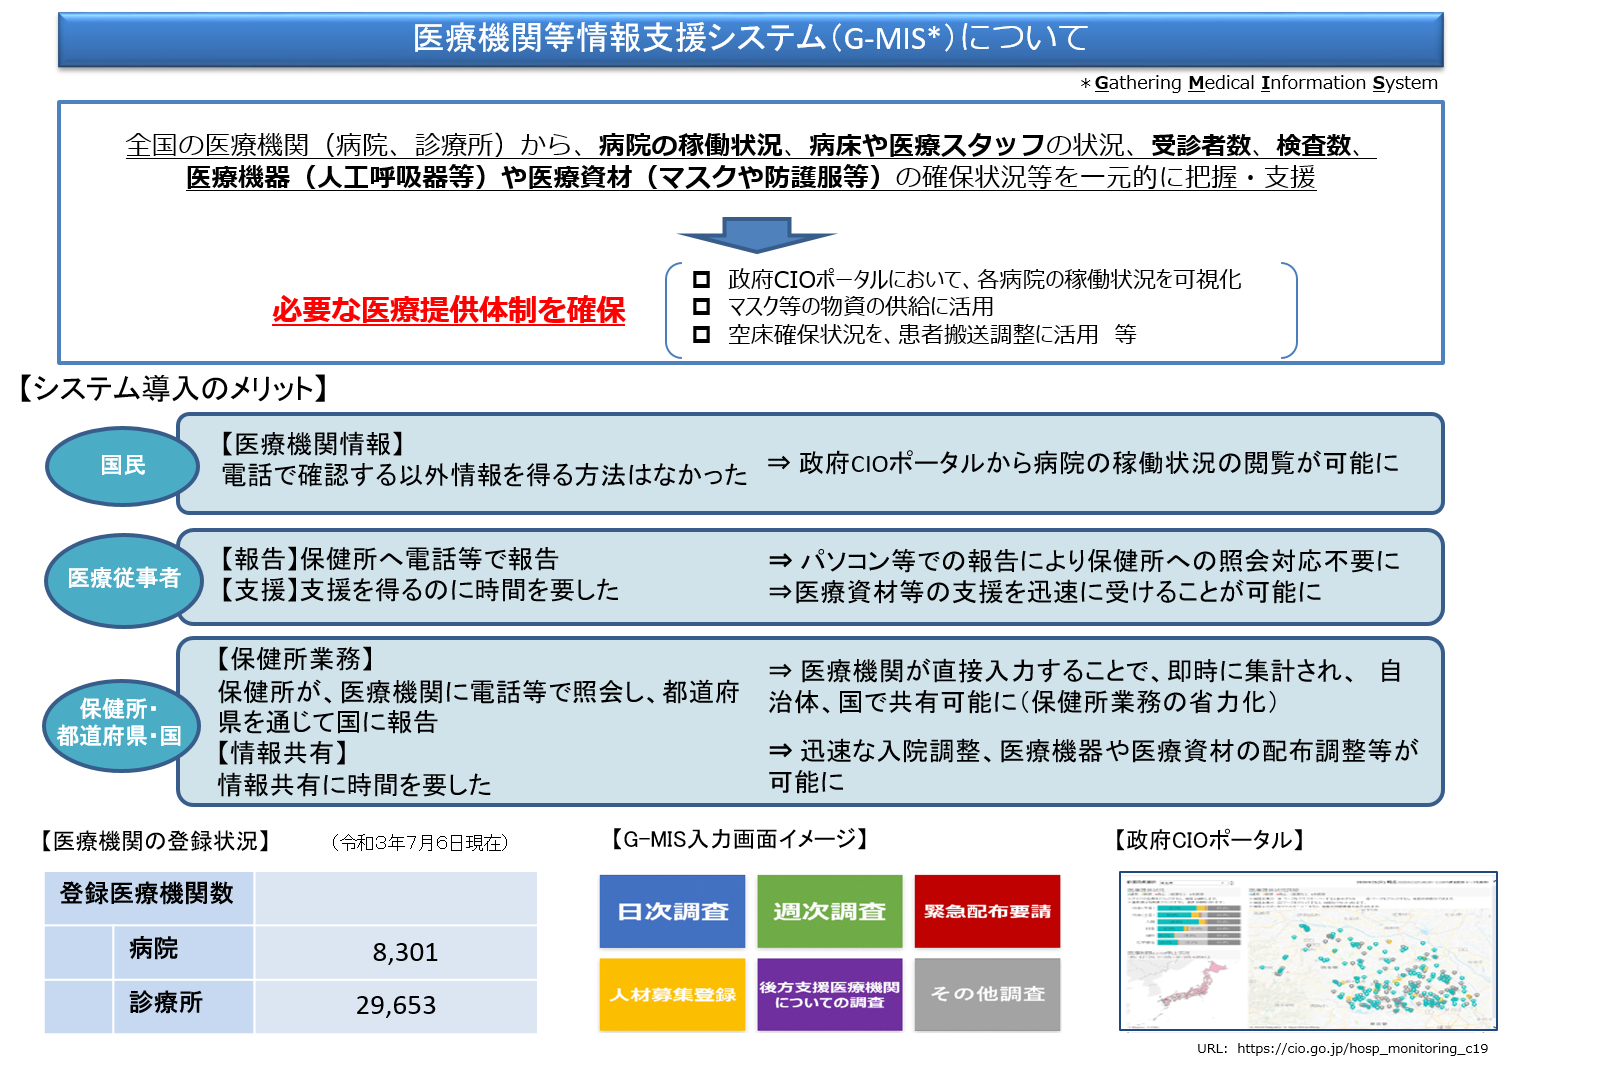Click the 医療機関等情報支援システム title banner

(750, 39)
